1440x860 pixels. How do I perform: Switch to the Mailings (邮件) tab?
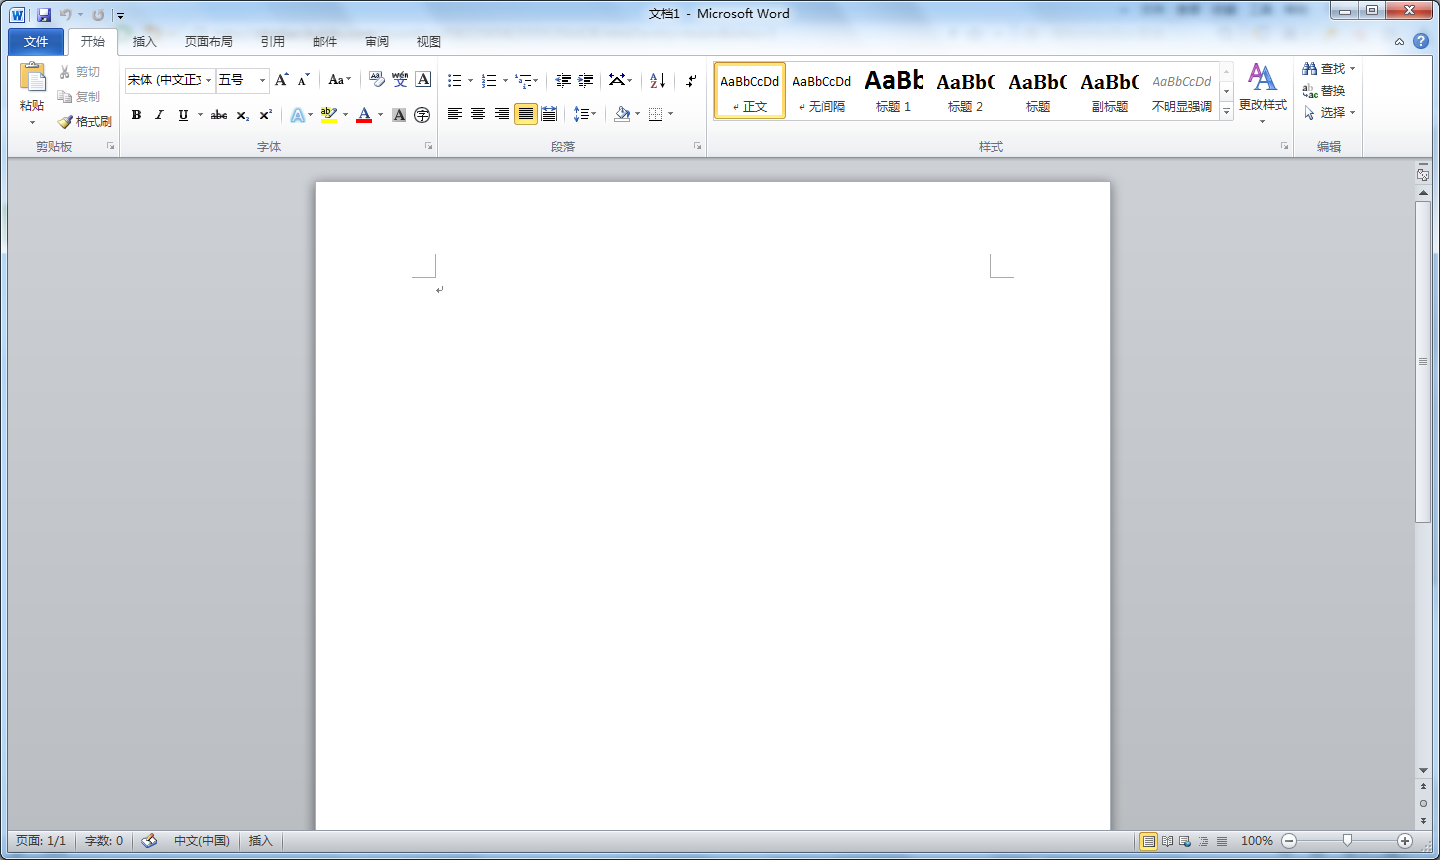(x=325, y=41)
